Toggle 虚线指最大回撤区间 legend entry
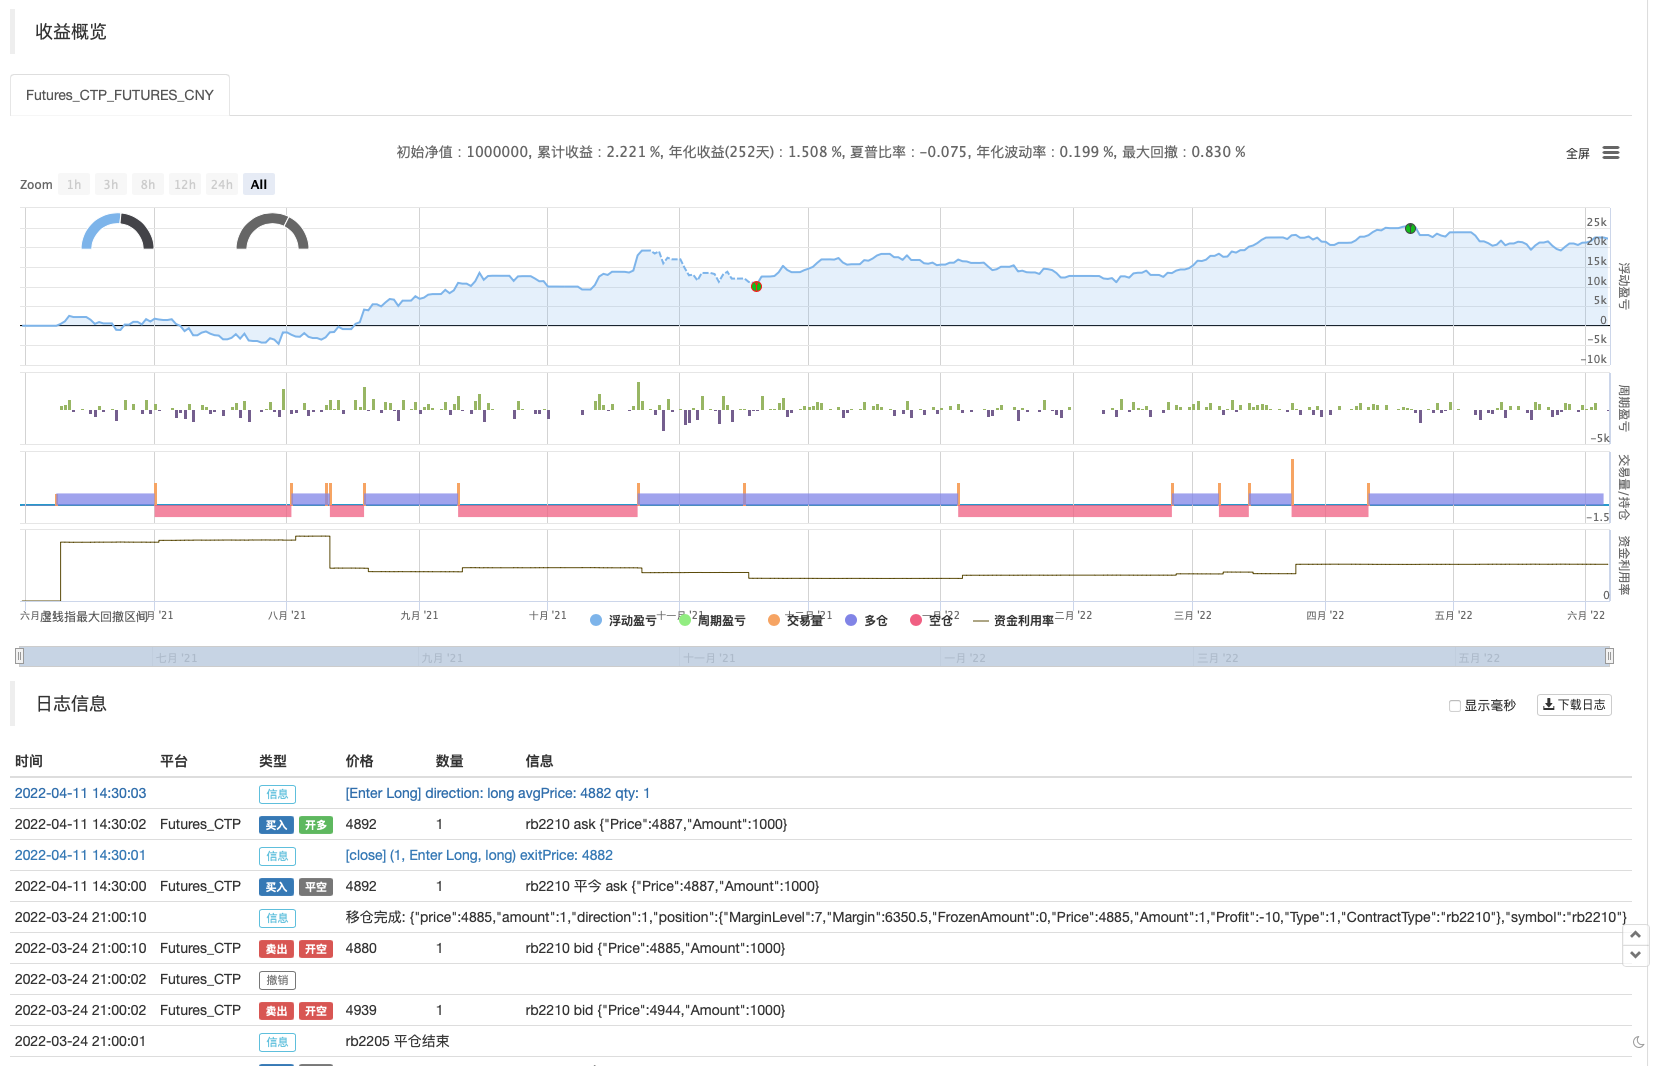Image resolution: width=1659 pixels, height=1066 pixels. pyautogui.click(x=93, y=617)
